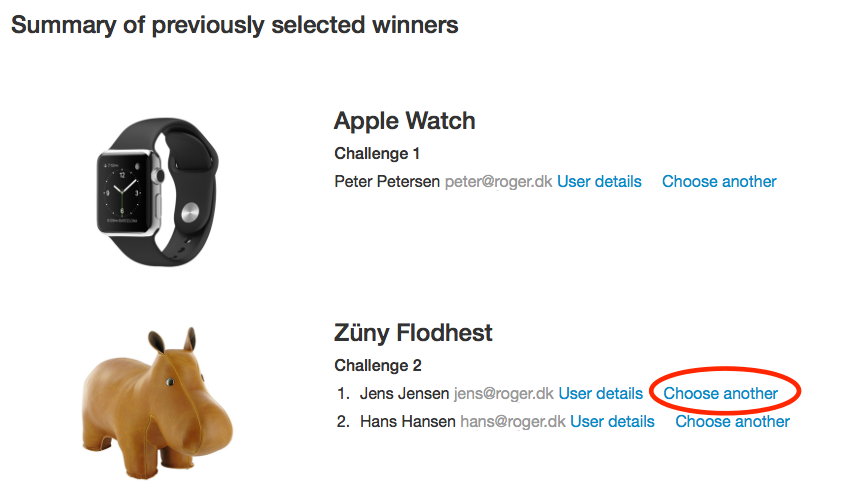Choose another winner instead of Hans Hansen

click(732, 421)
